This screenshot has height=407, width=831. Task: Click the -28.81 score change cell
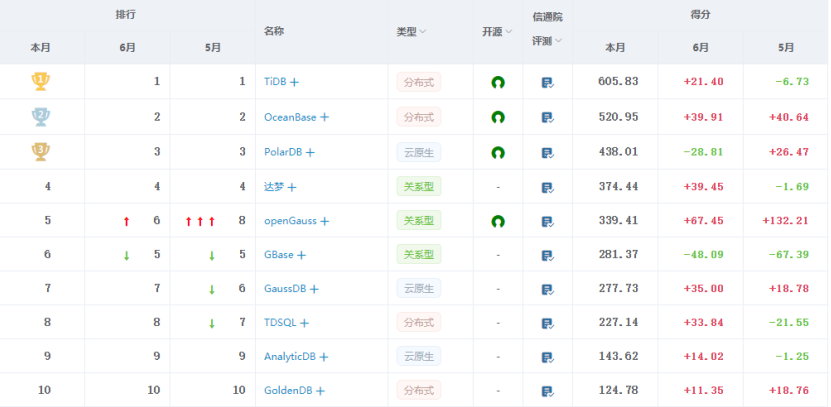click(703, 152)
